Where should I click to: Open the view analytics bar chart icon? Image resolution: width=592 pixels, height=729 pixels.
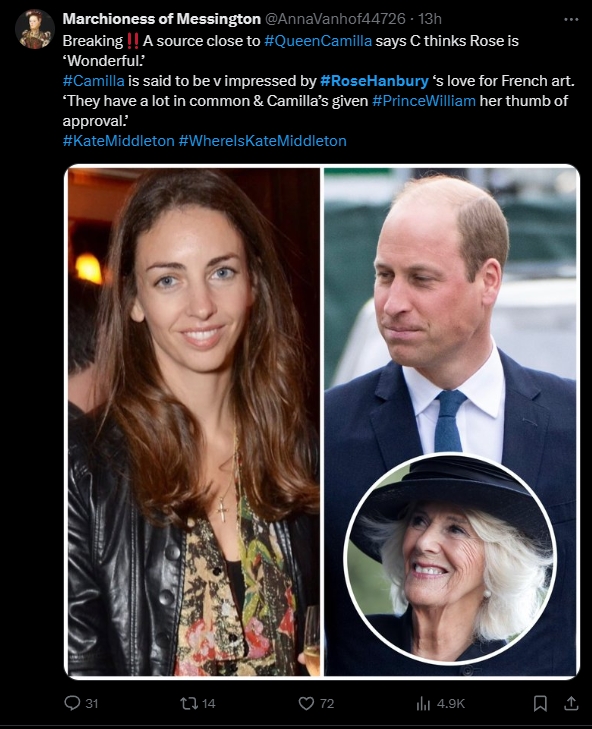click(423, 703)
